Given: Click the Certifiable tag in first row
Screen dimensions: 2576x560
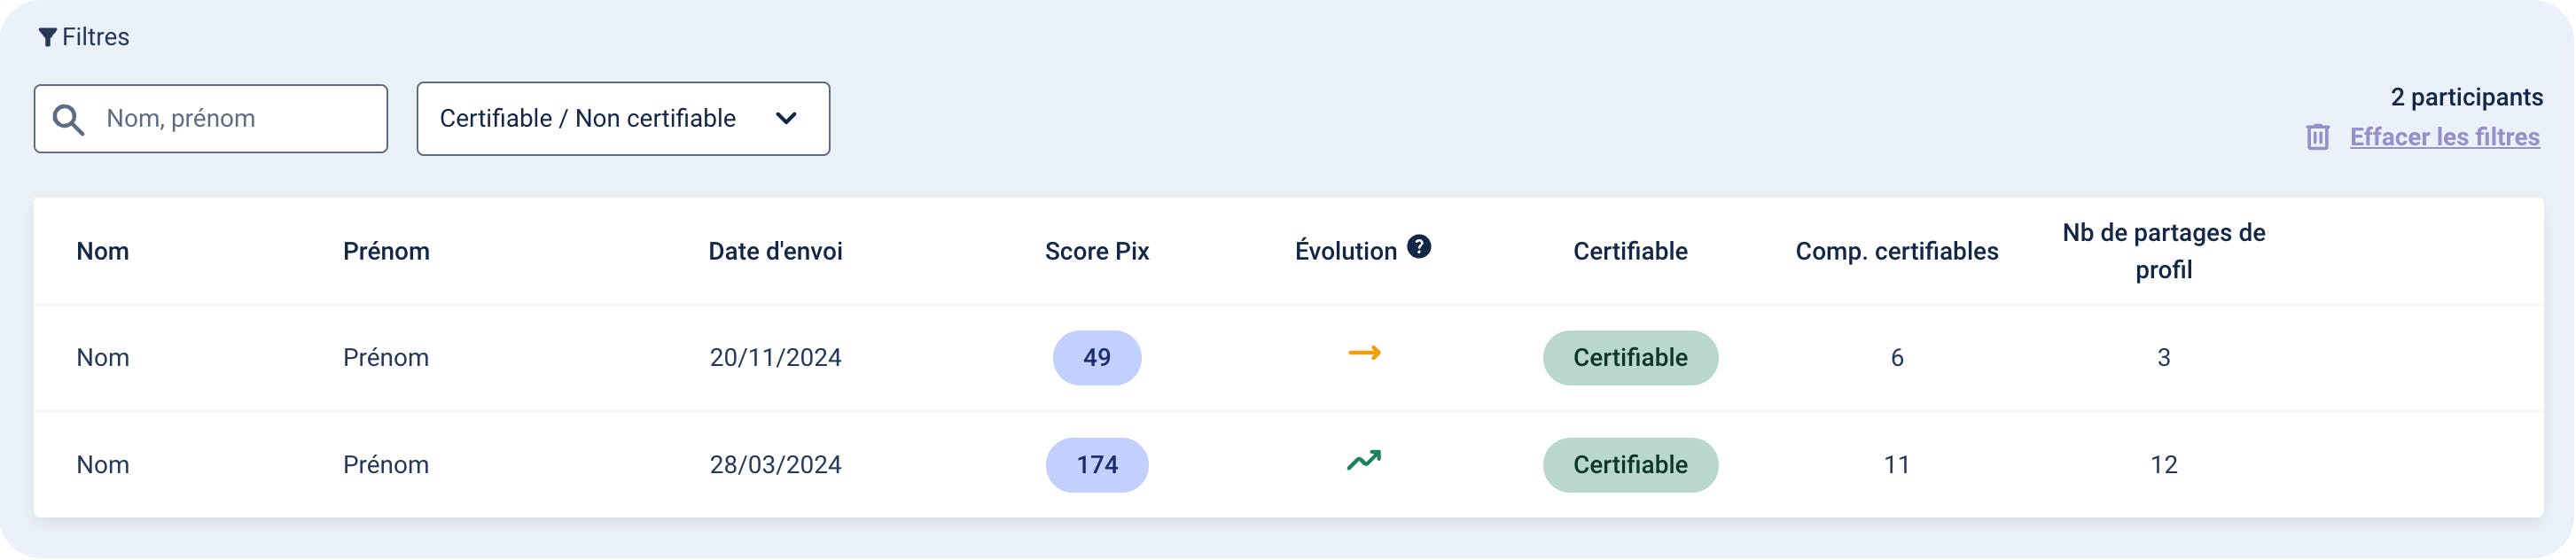Looking at the screenshot, I should pos(1630,358).
